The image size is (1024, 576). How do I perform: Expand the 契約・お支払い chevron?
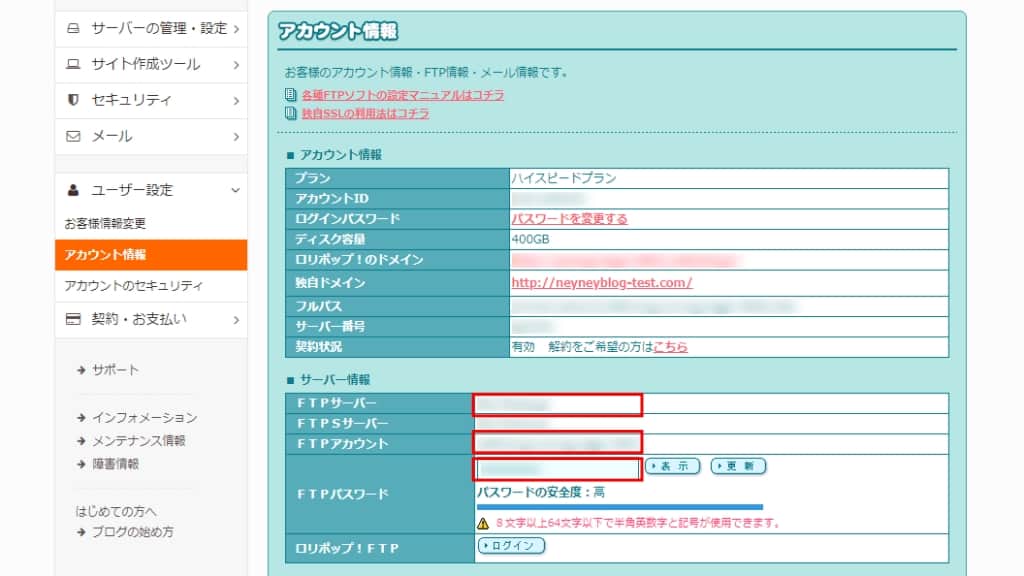(x=236, y=320)
